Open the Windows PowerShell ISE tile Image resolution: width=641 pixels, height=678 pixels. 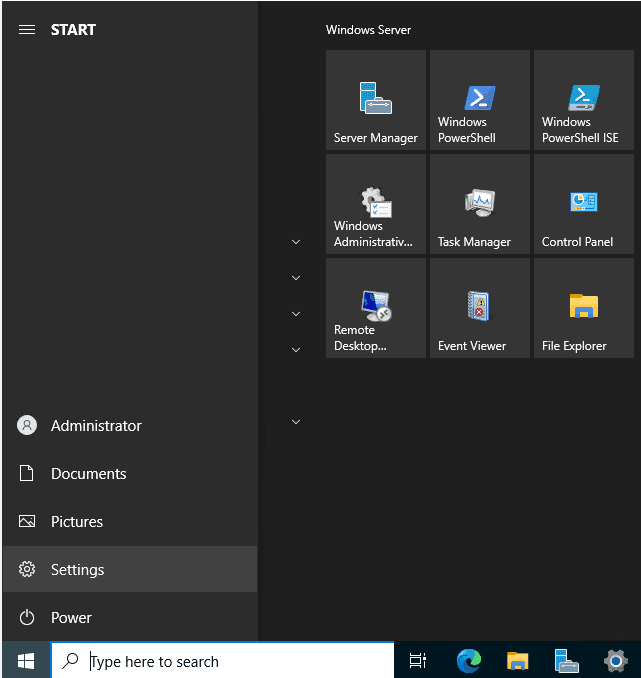(x=584, y=100)
